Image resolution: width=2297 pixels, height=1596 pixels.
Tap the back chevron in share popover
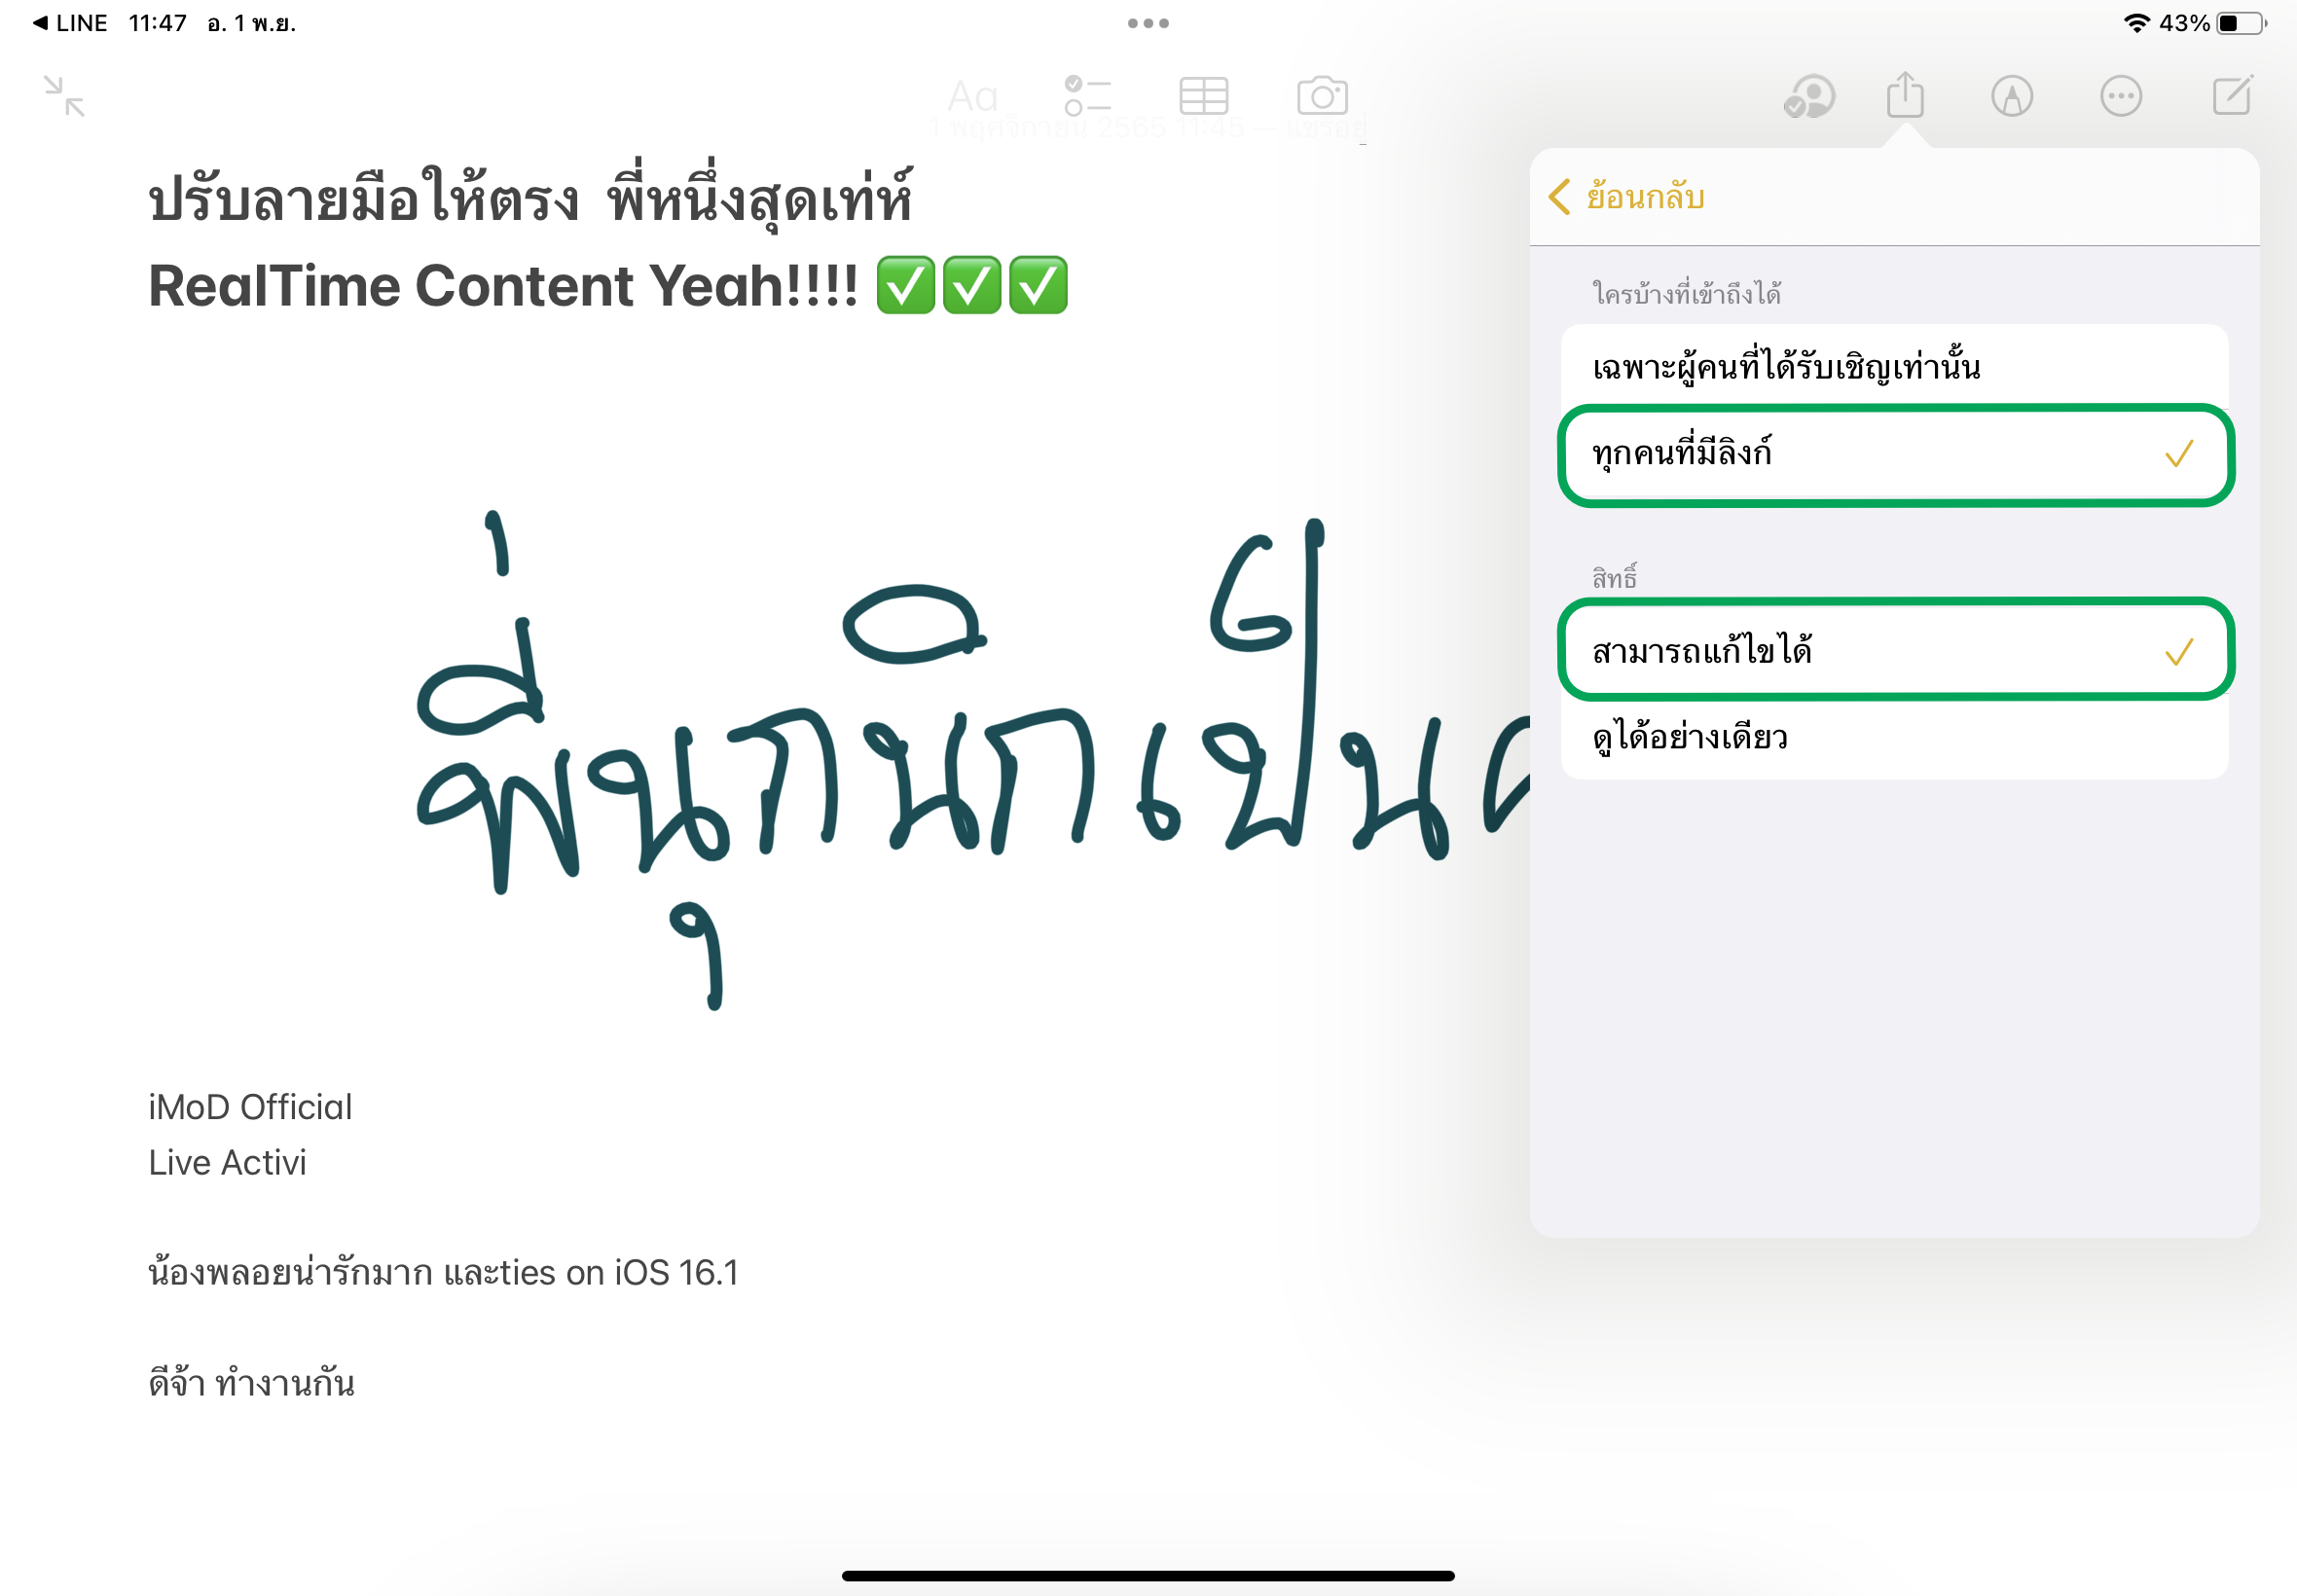(x=1559, y=197)
